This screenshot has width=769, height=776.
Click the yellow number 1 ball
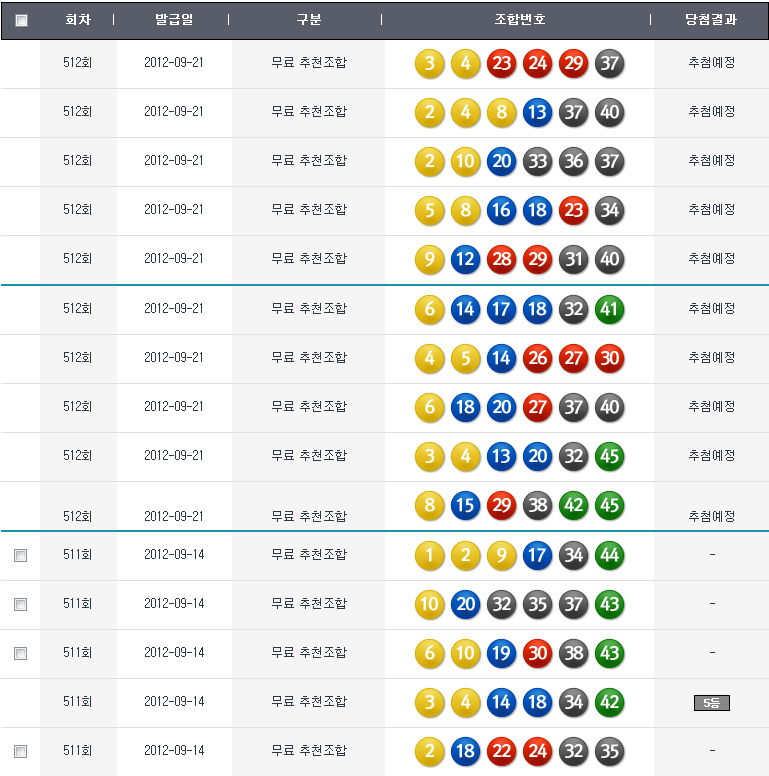pyautogui.click(x=429, y=554)
